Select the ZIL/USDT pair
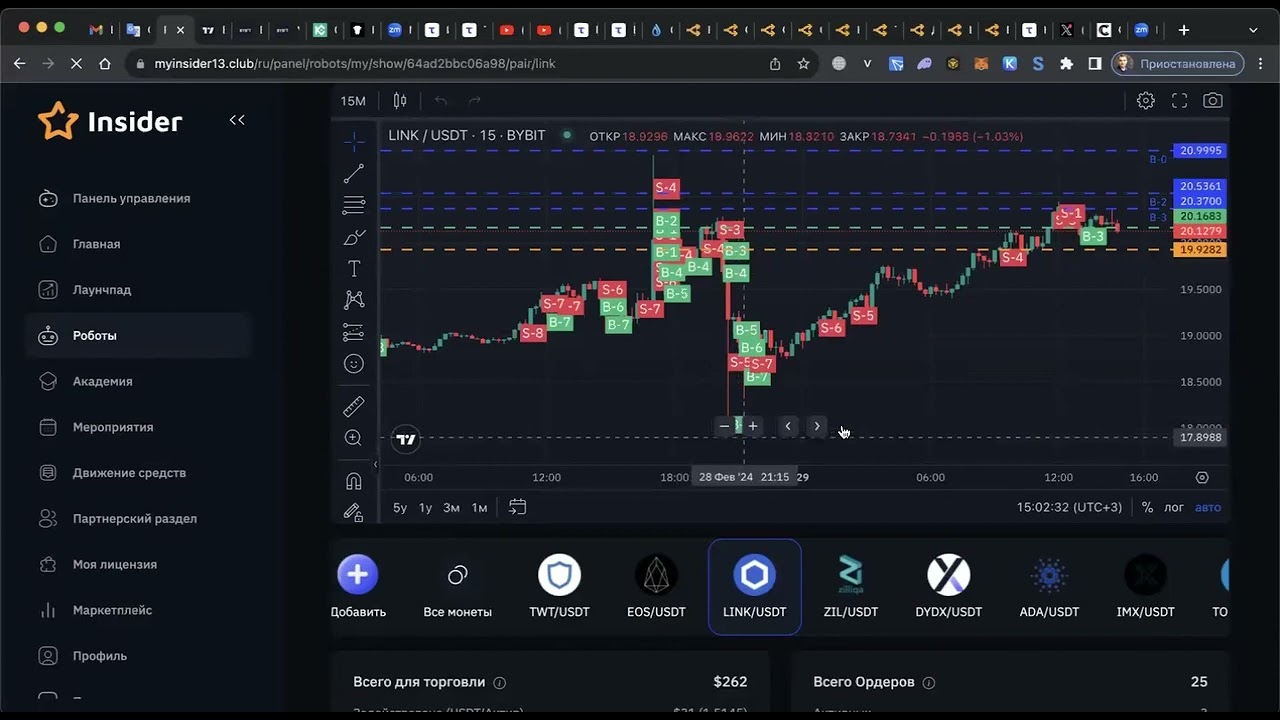 851,587
